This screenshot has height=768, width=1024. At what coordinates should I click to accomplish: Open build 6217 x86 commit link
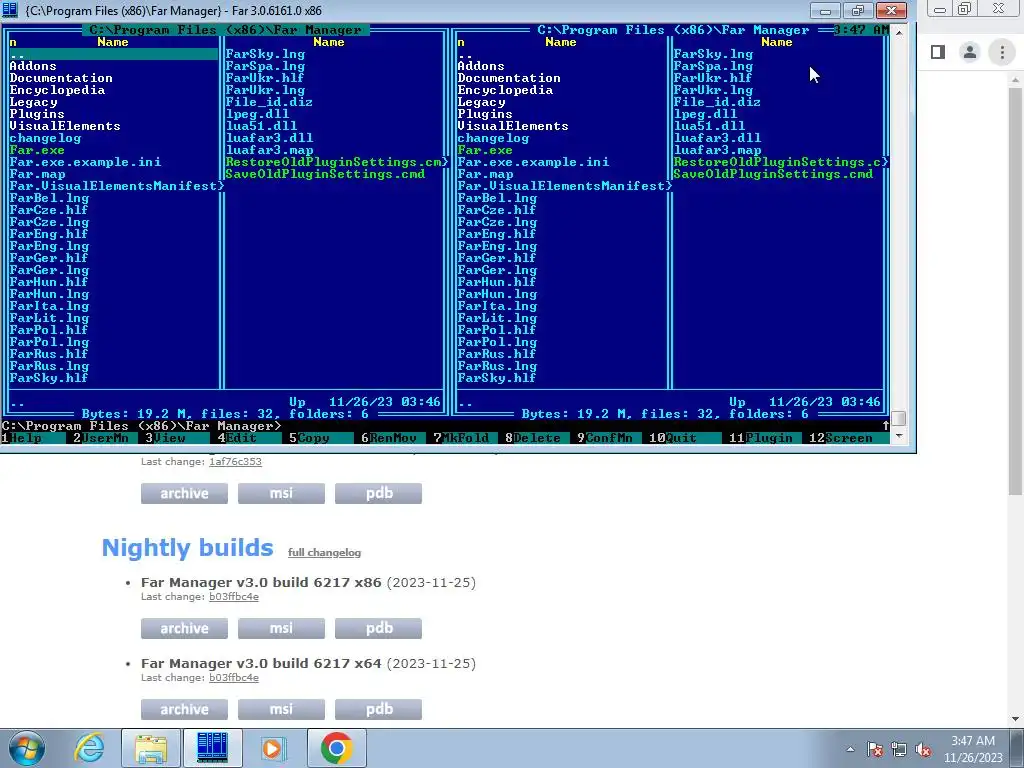[x=234, y=597]
